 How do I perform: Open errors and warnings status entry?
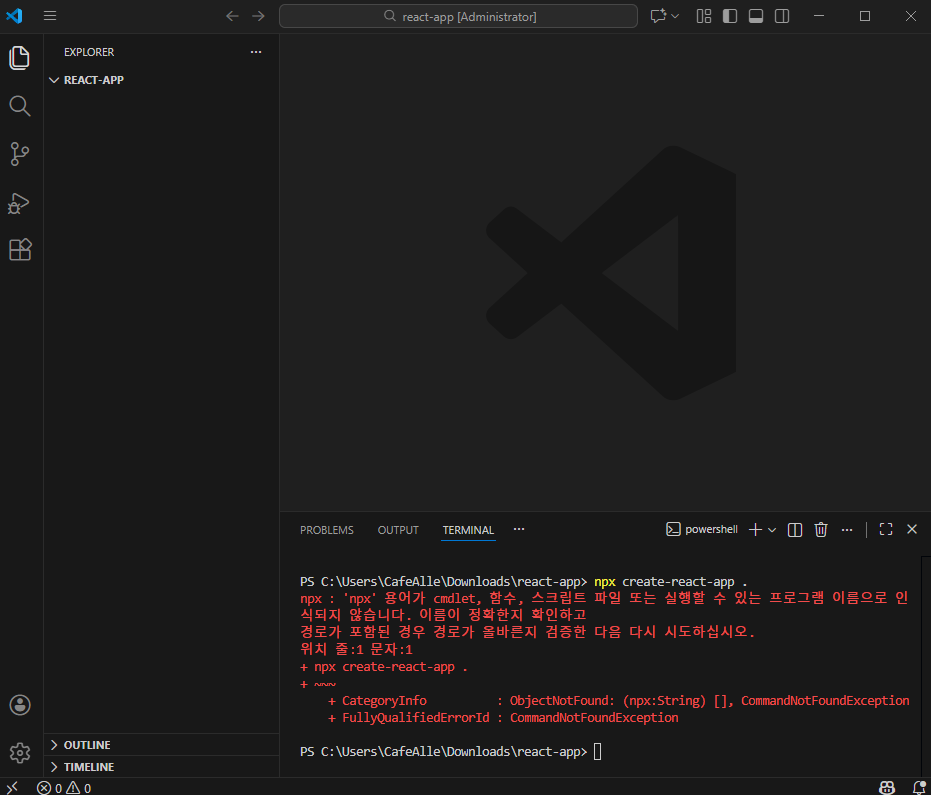point(64,788)
